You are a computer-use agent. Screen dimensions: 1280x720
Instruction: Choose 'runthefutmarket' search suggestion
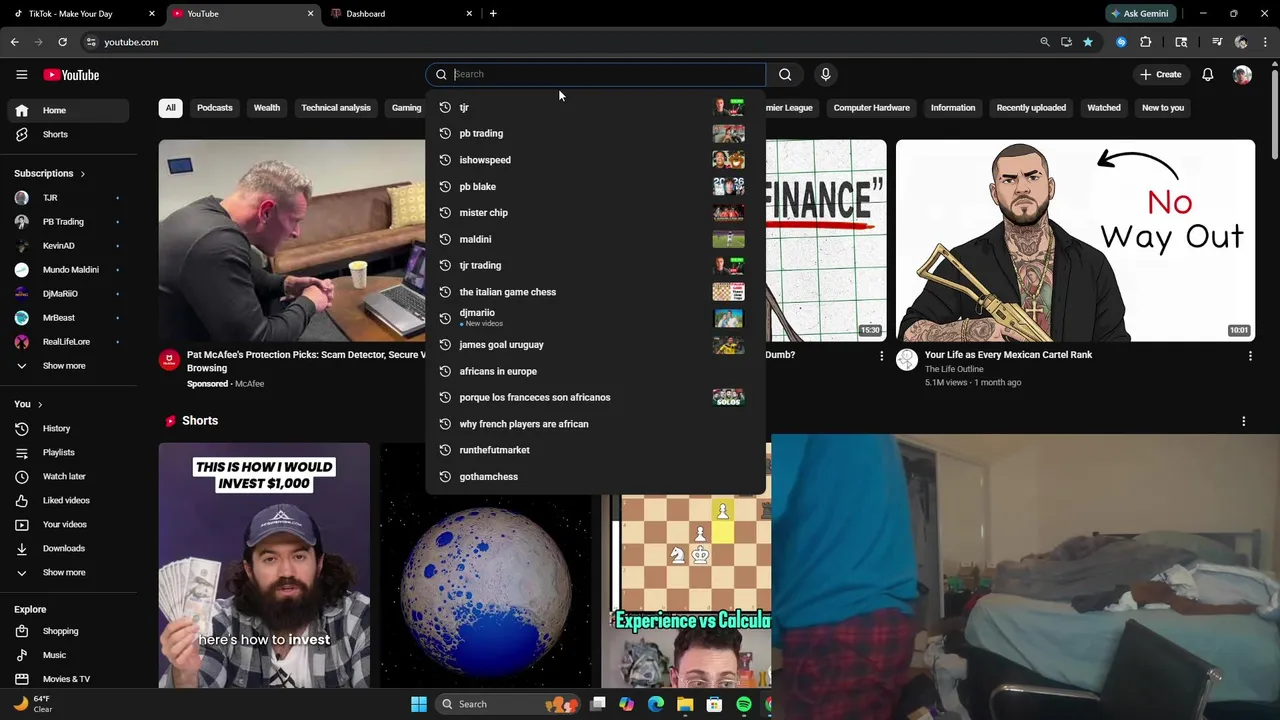coord(595,450)
